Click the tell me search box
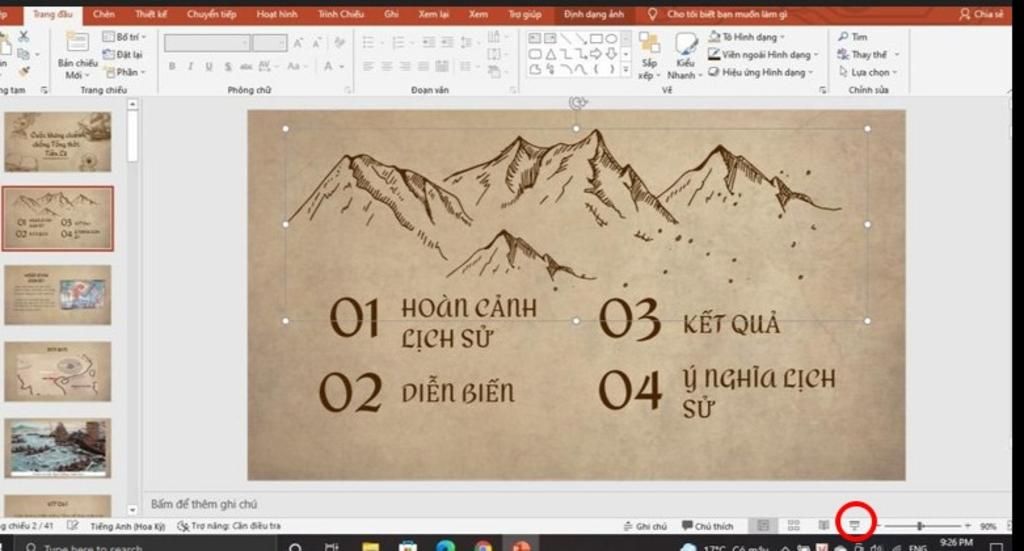 [x=717, y=14]
